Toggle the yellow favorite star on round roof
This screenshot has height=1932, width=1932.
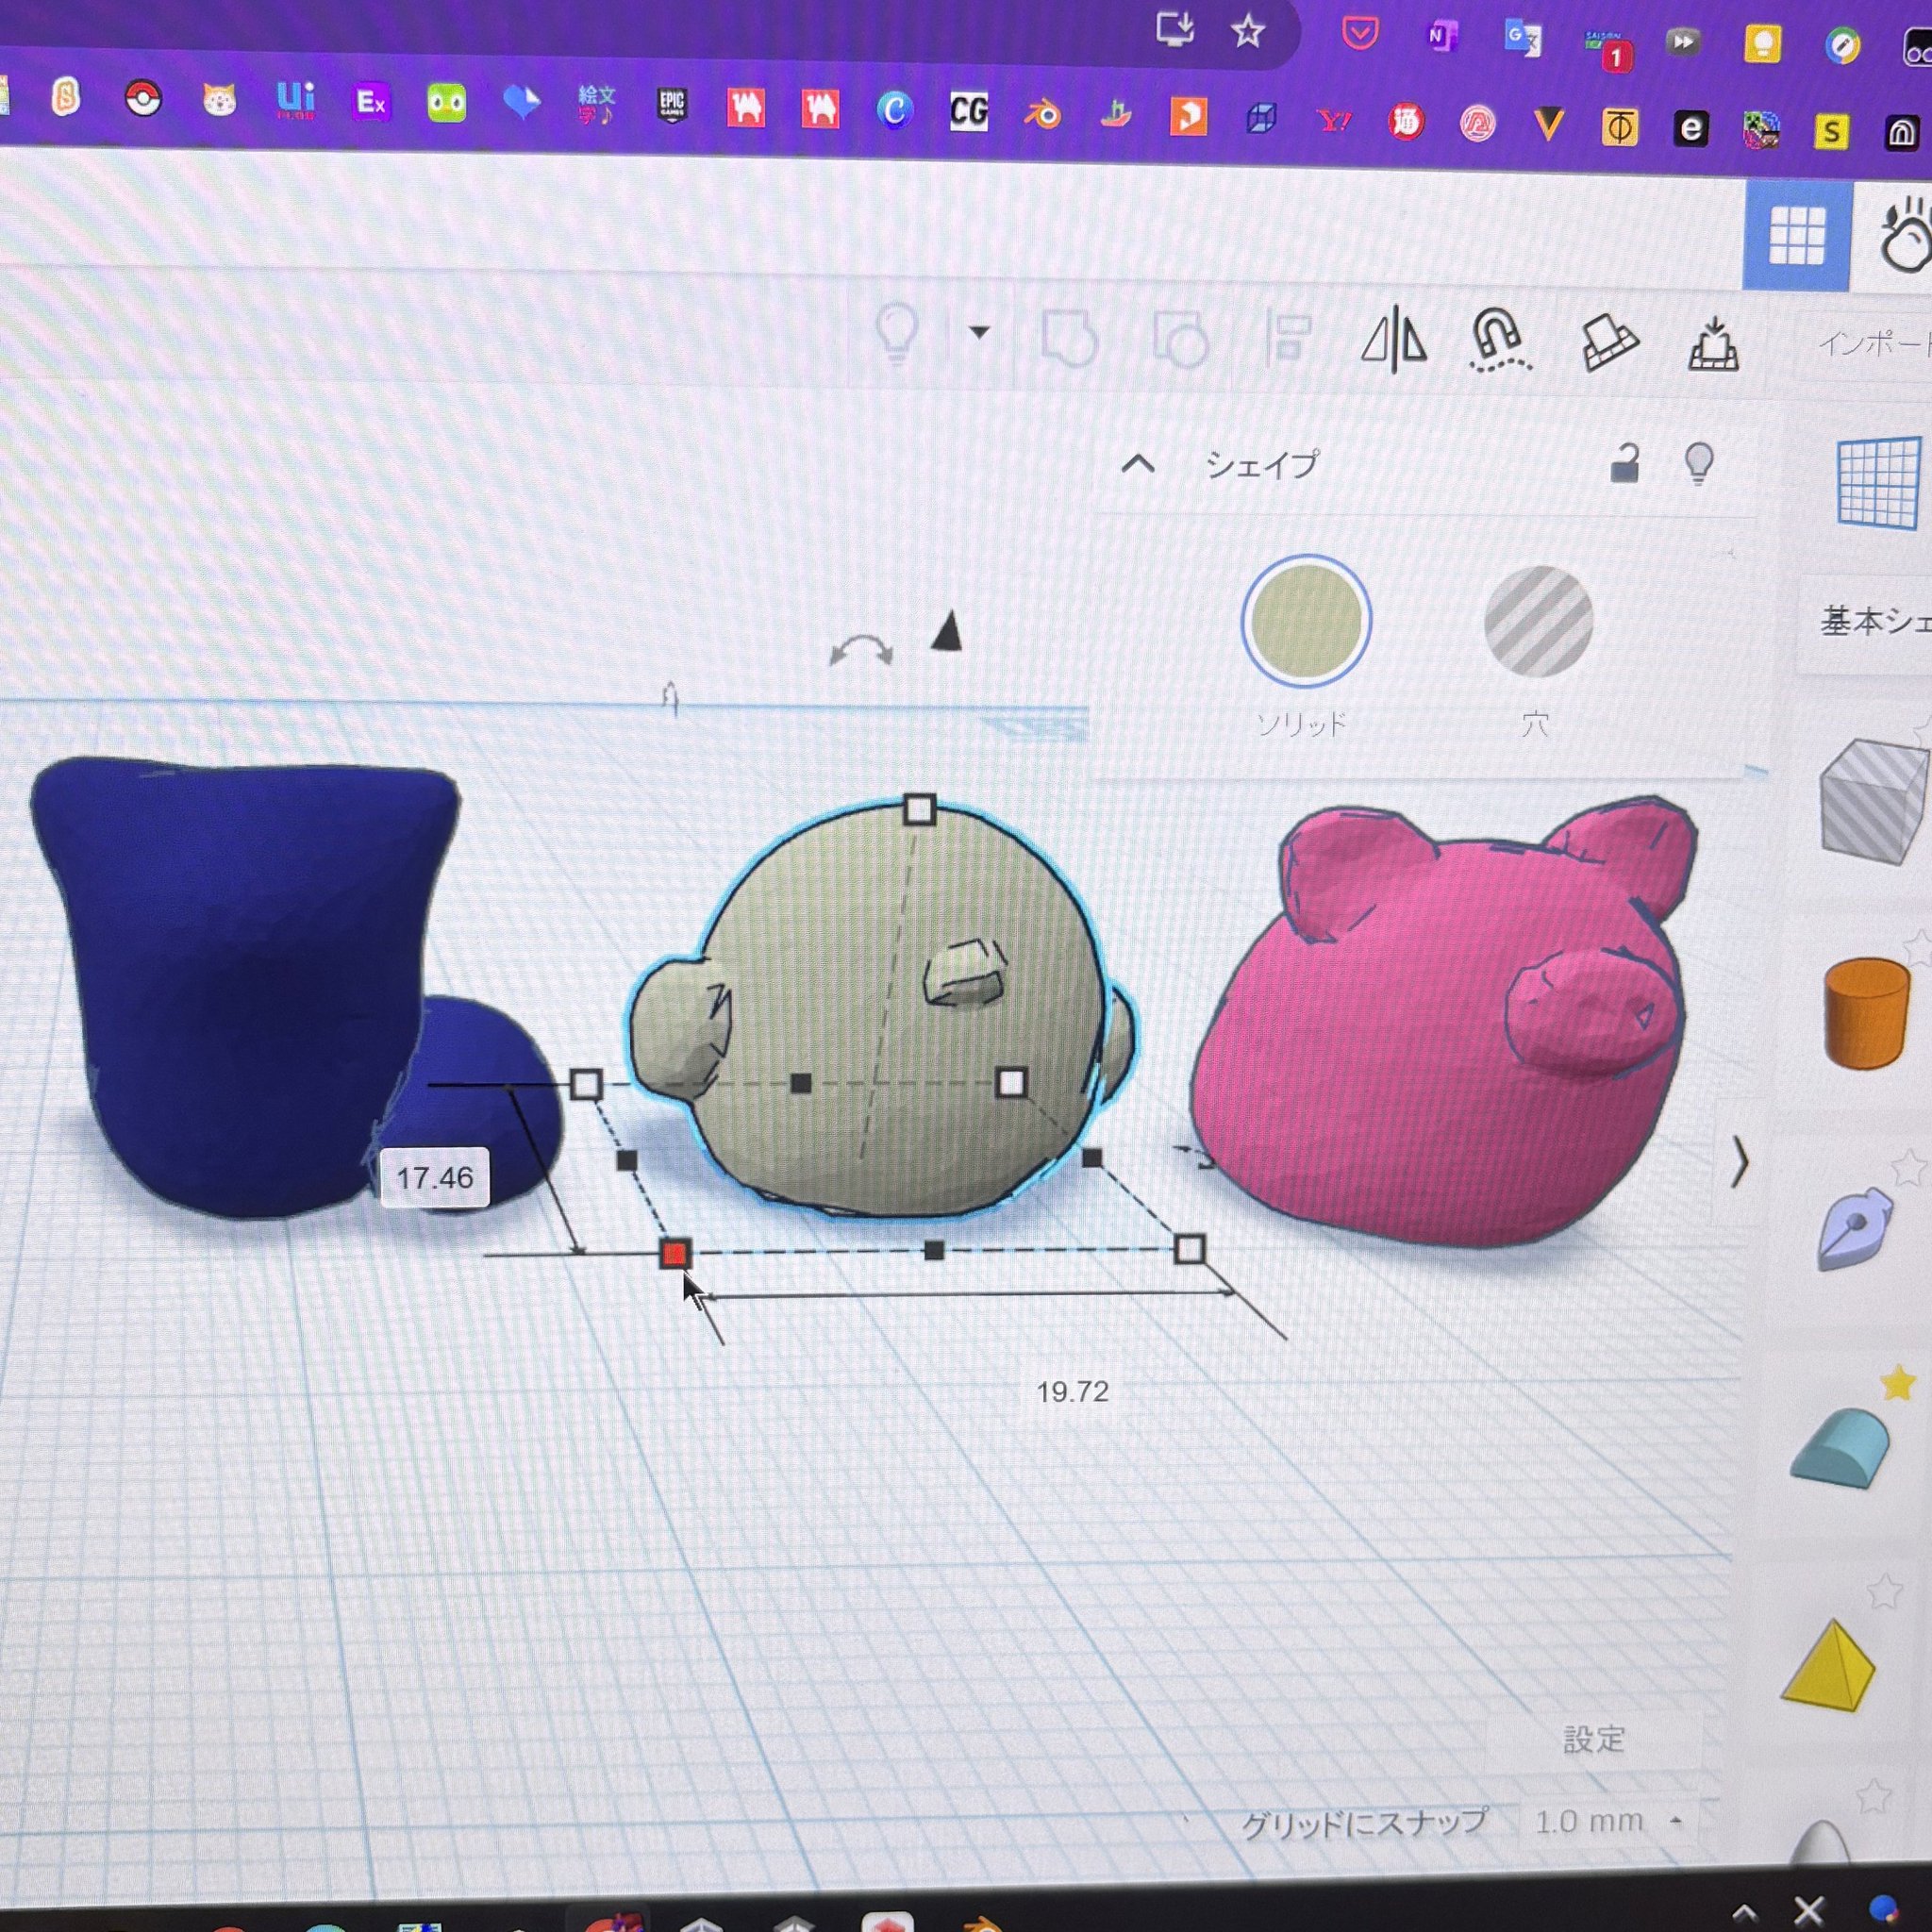pos(1897,1384)
